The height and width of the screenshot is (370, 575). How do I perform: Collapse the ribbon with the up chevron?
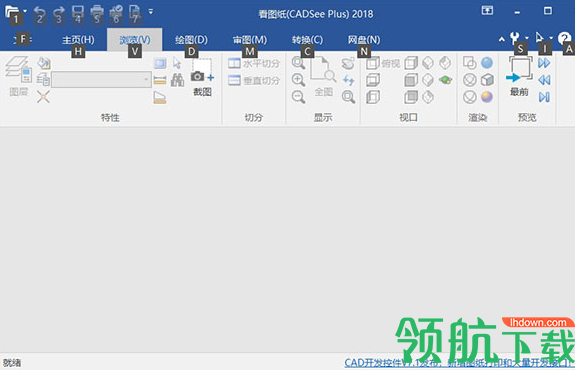coord(501,39)
